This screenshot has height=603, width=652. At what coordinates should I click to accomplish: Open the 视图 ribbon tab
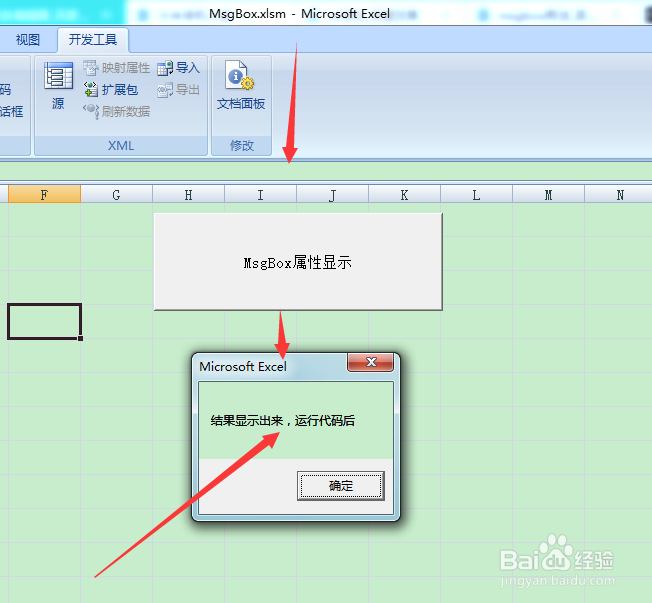27,40
